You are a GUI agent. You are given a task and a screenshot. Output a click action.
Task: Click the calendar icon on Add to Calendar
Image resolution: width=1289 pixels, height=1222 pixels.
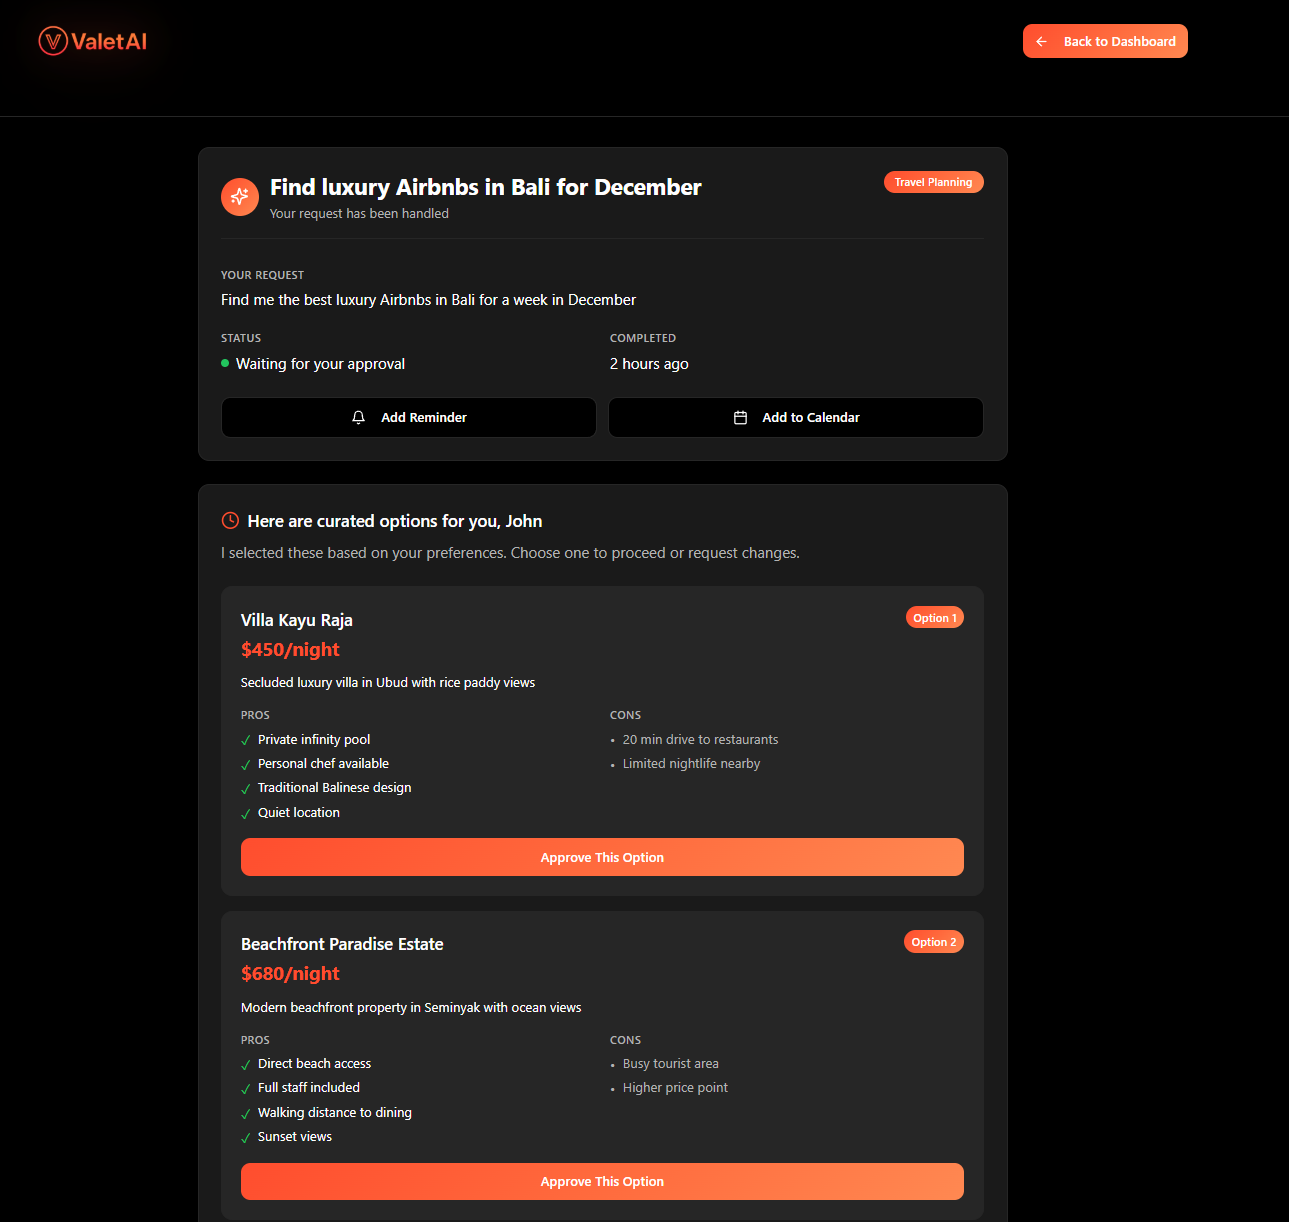point(741,417)
